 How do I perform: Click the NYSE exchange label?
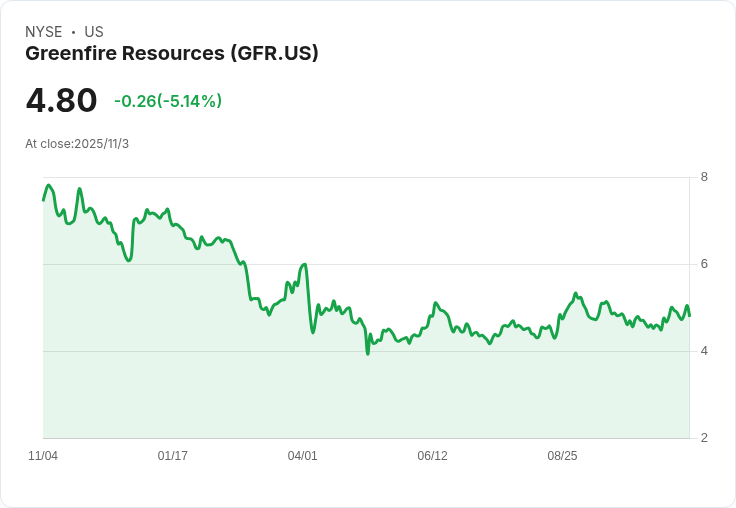point(44,32)
